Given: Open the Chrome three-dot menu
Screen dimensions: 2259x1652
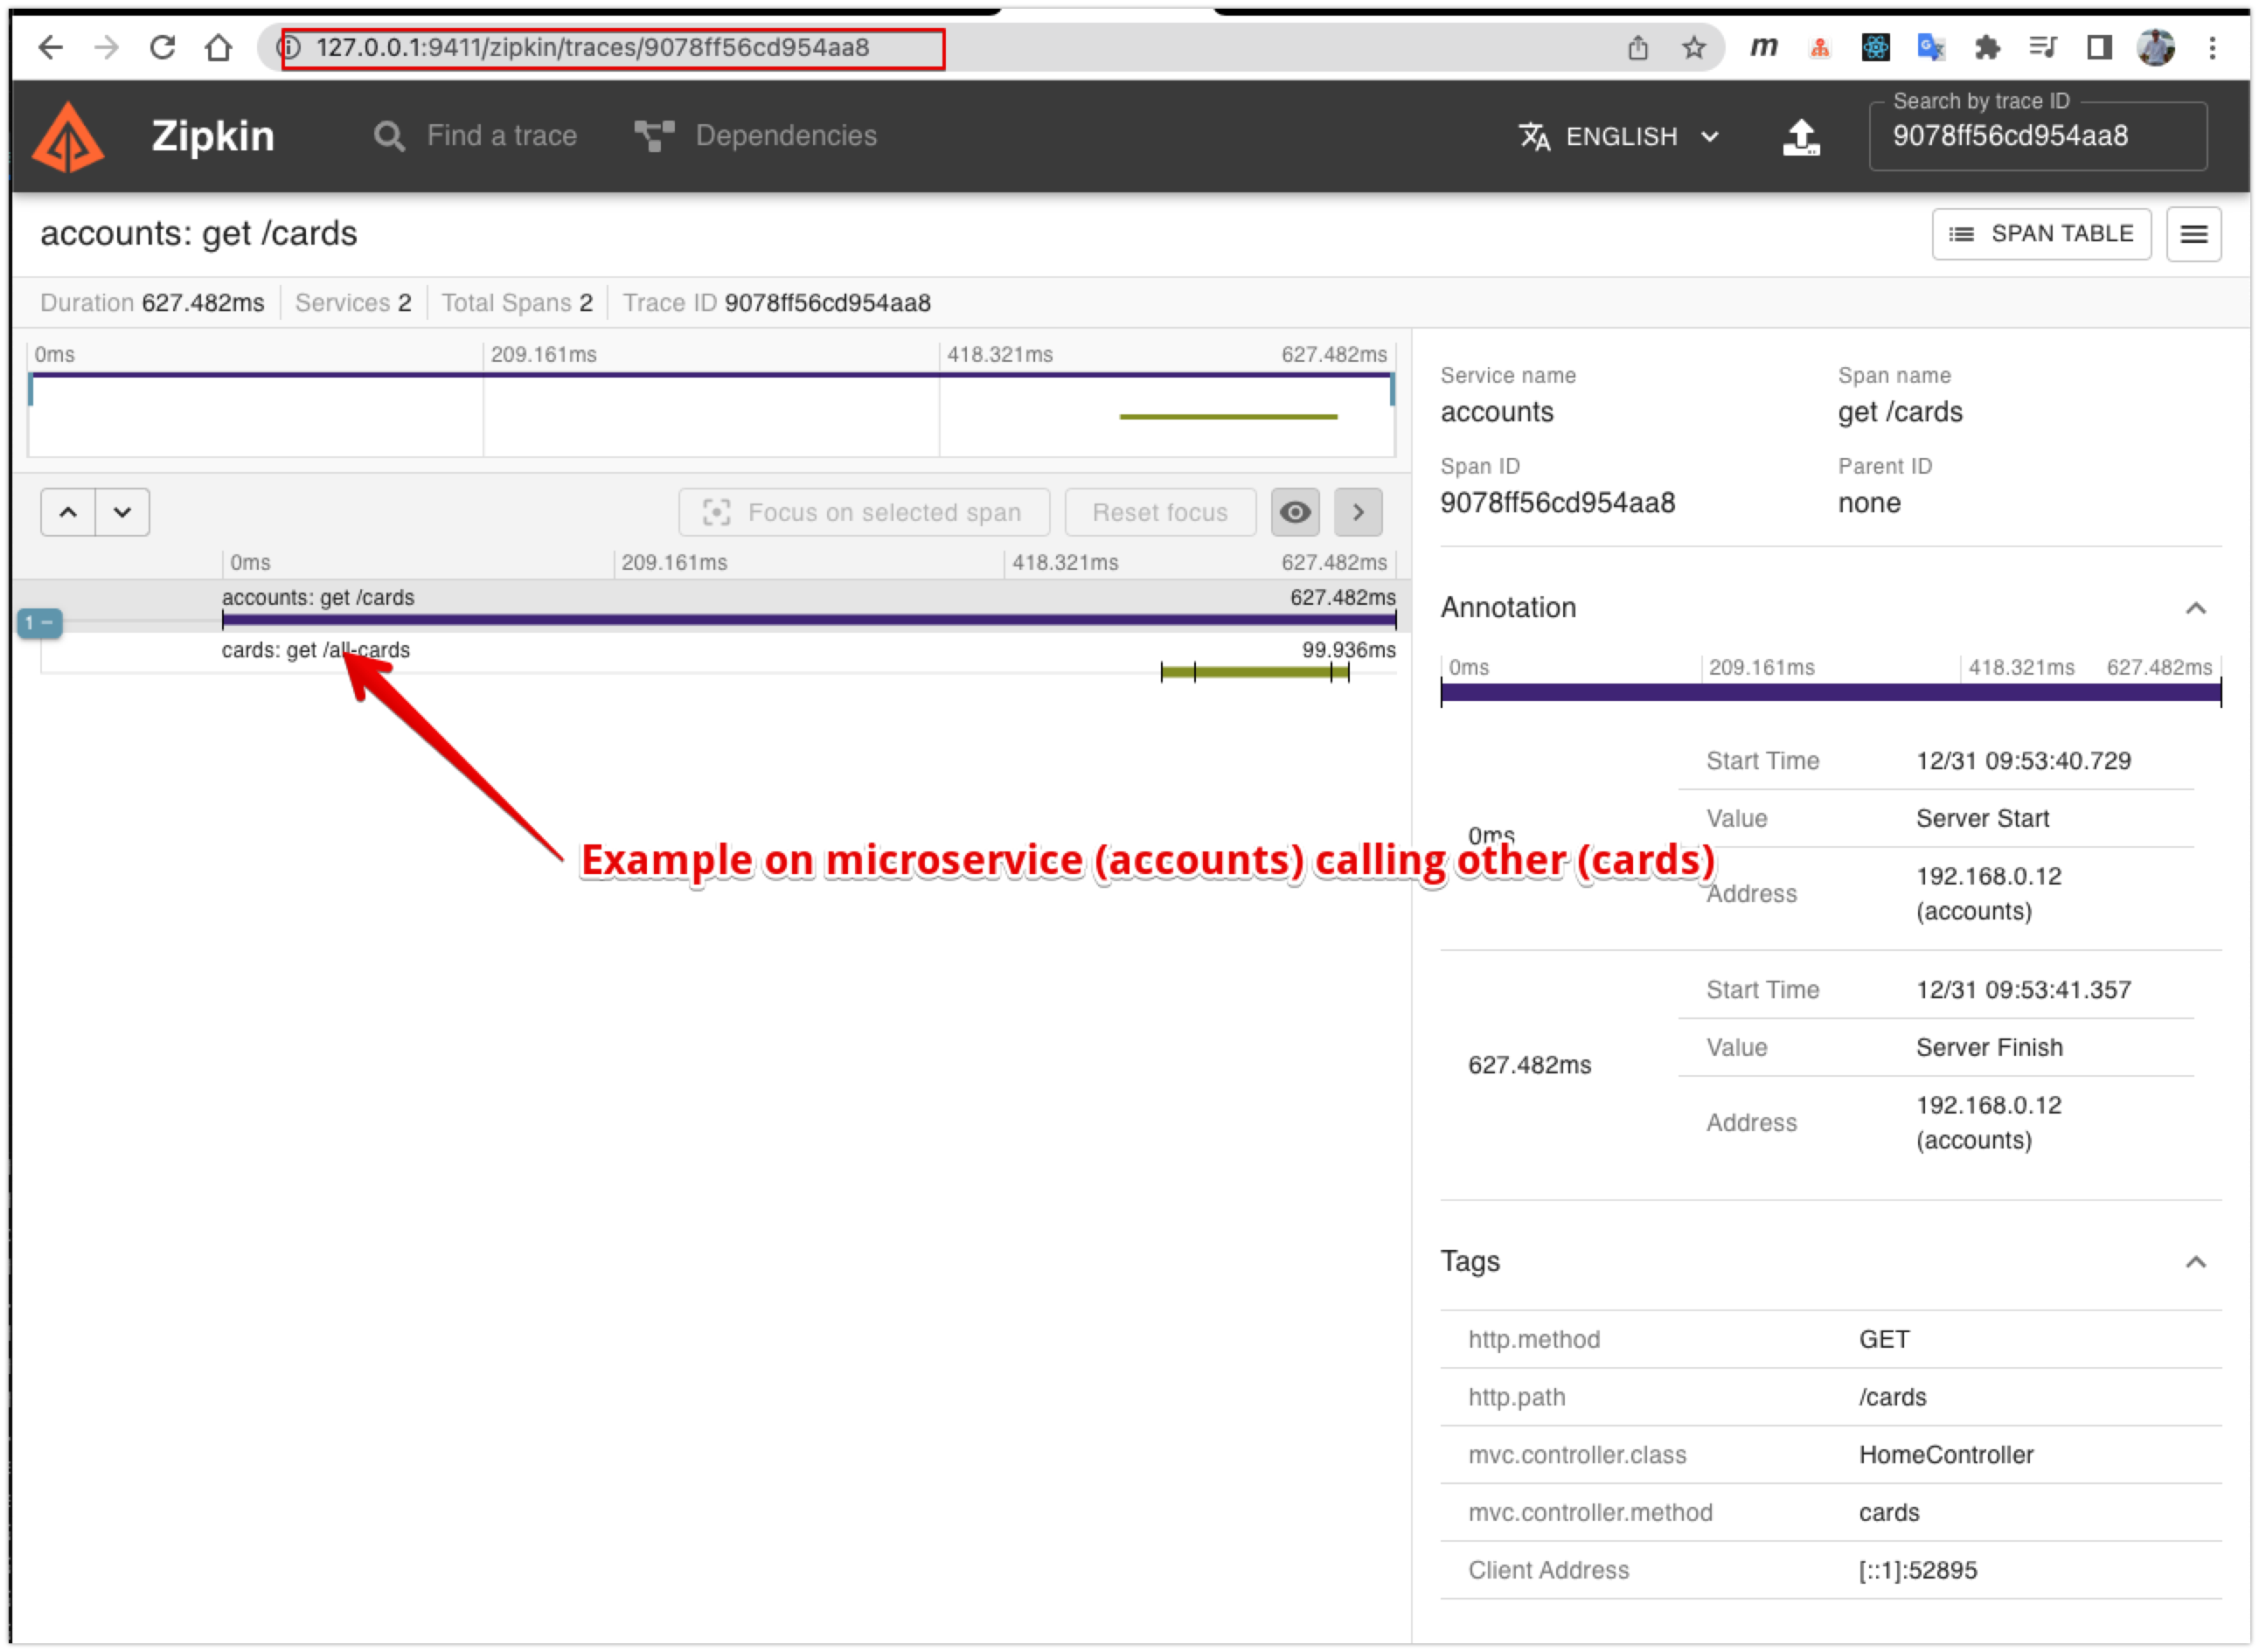Looking at the screenshot, I should pos(2212,47).
